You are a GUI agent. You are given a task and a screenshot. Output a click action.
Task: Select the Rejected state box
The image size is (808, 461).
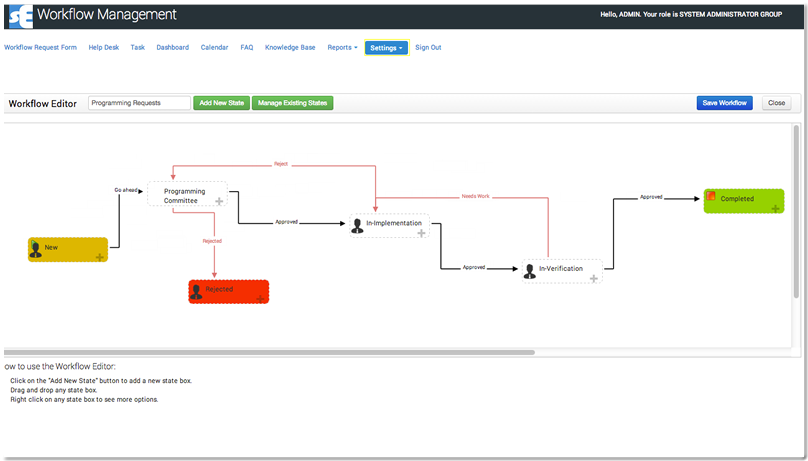tap(228, 292)
